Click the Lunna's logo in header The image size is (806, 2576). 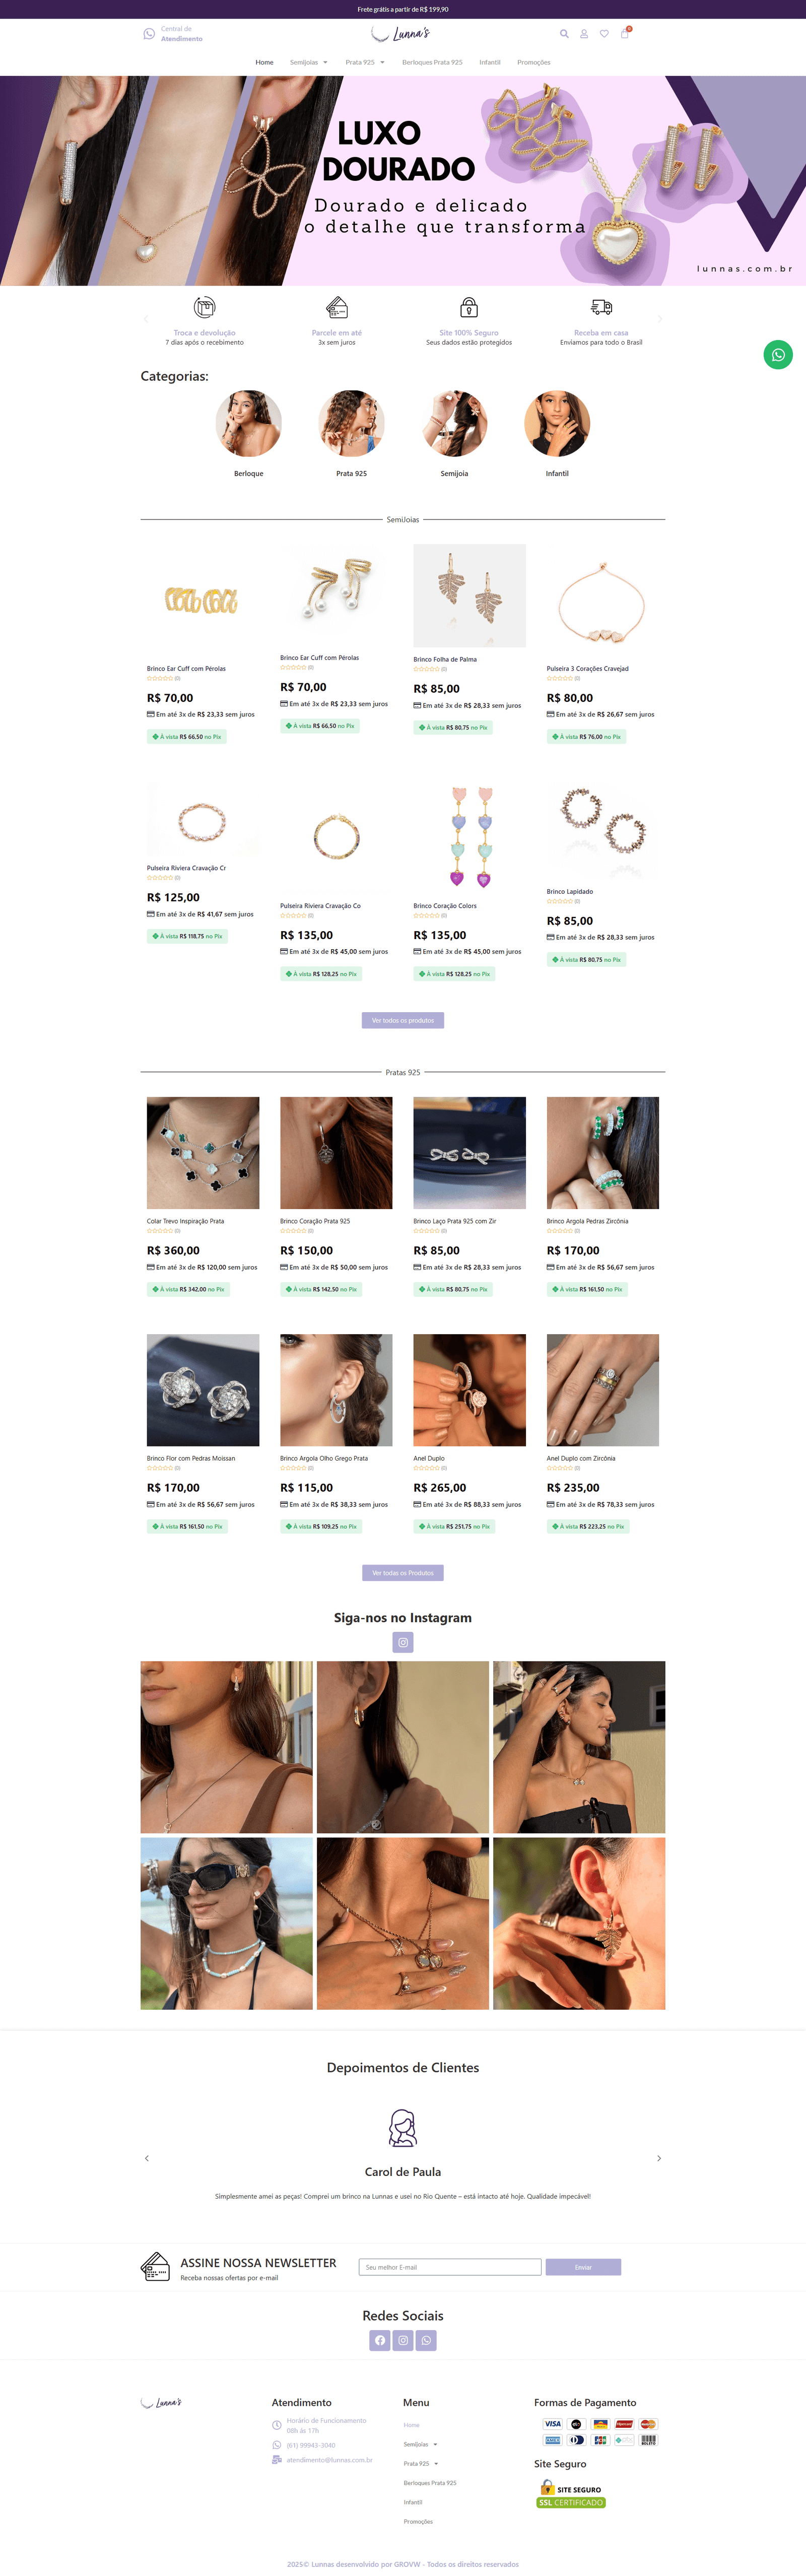[x=400, y=34]
